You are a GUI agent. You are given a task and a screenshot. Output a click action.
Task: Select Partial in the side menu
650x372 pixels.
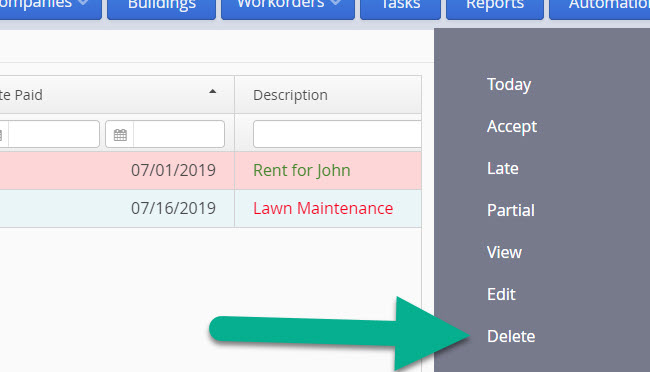[511, 210]
